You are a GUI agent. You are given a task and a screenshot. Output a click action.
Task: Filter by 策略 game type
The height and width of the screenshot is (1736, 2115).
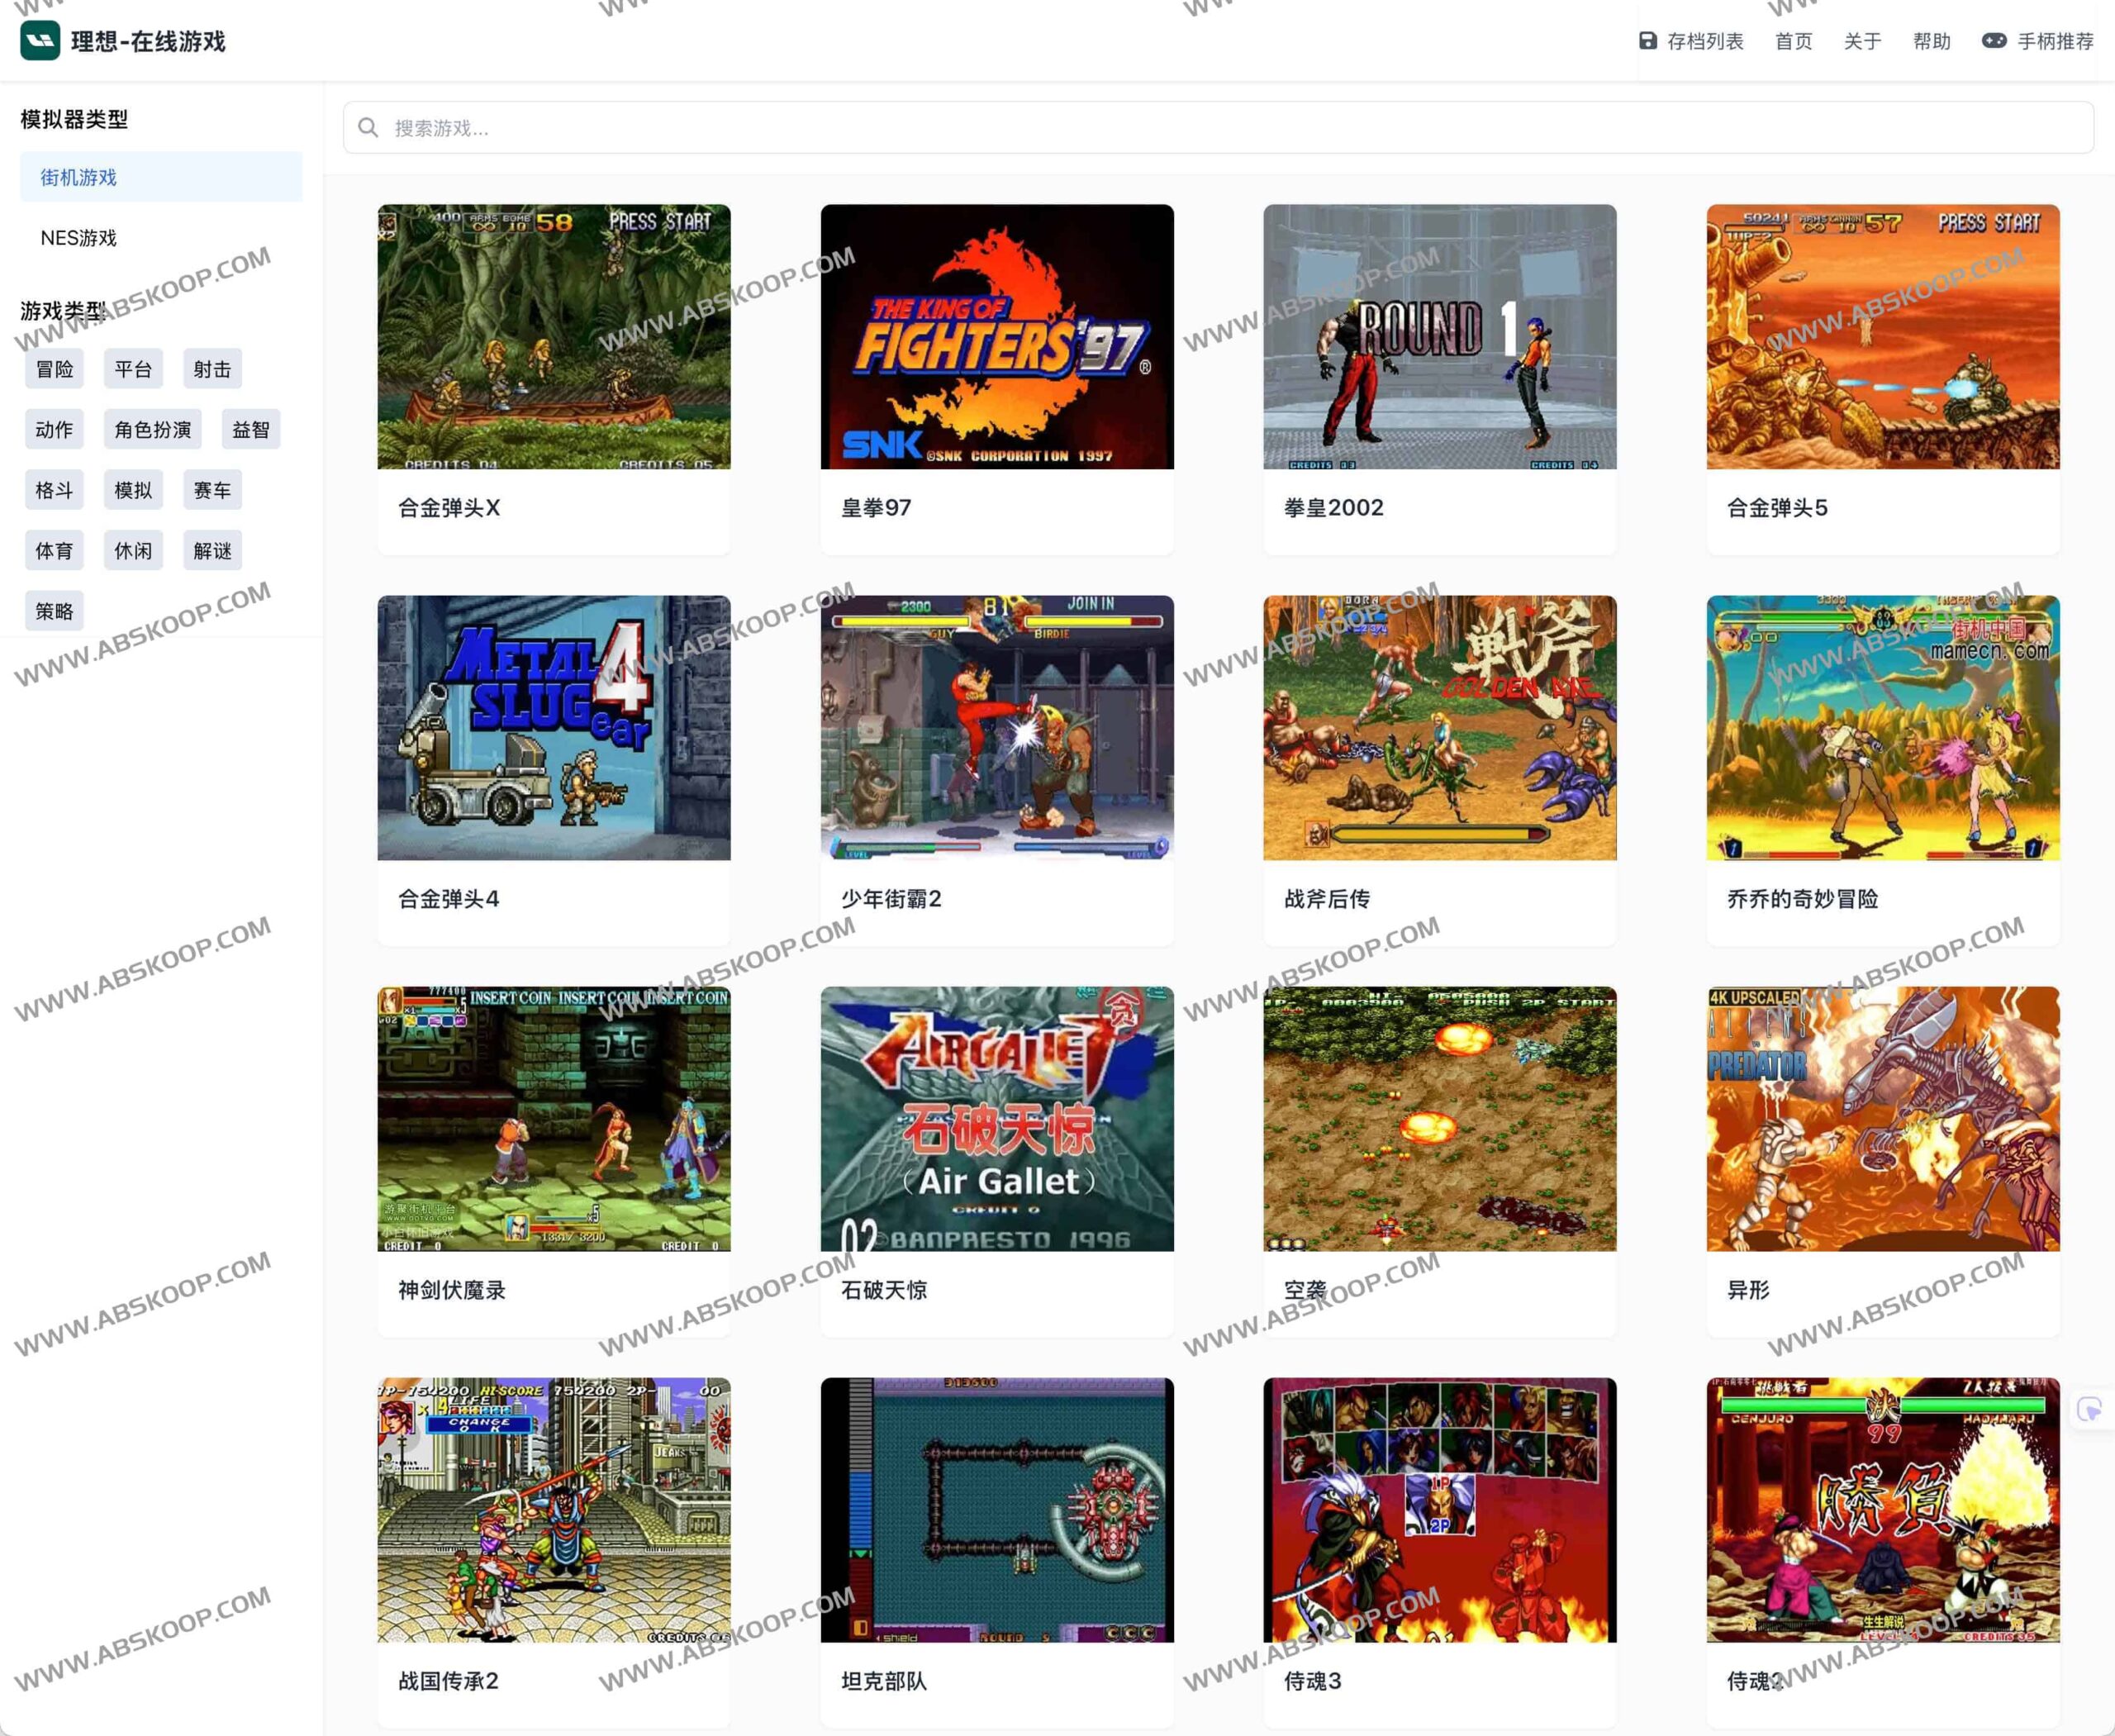coord(54,611)
